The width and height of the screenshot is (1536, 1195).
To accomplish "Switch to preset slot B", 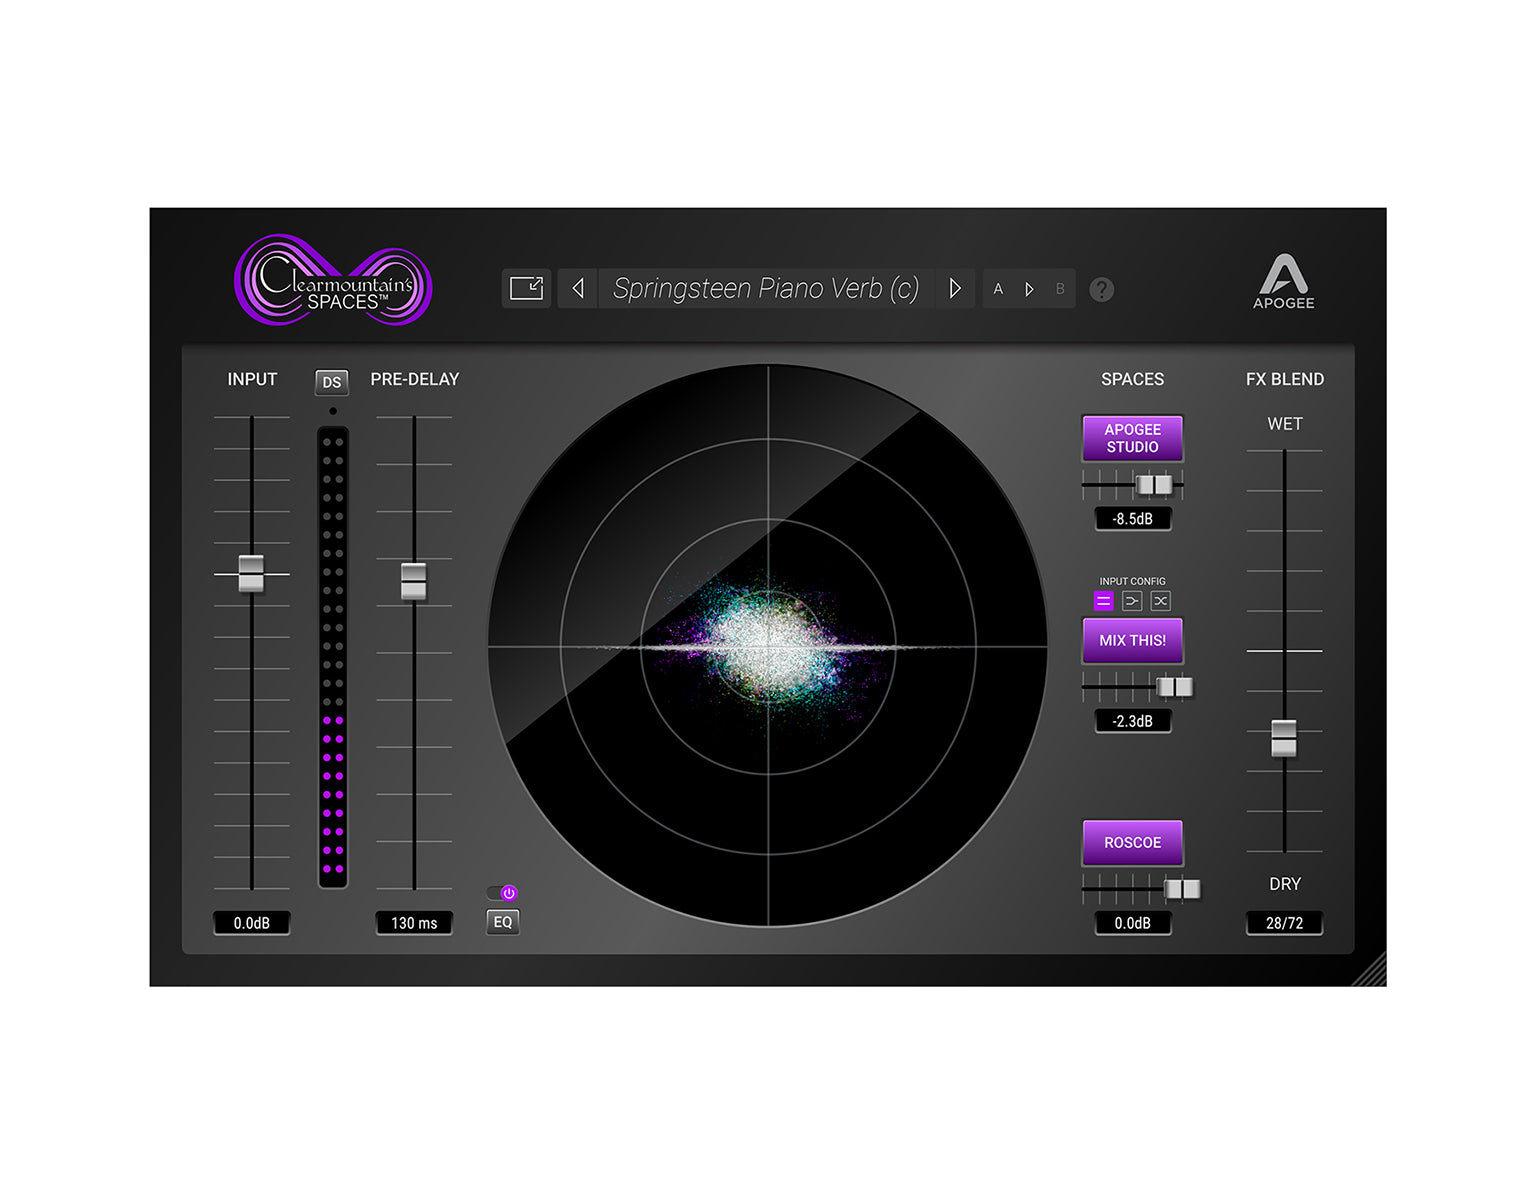I will 1060,290.
